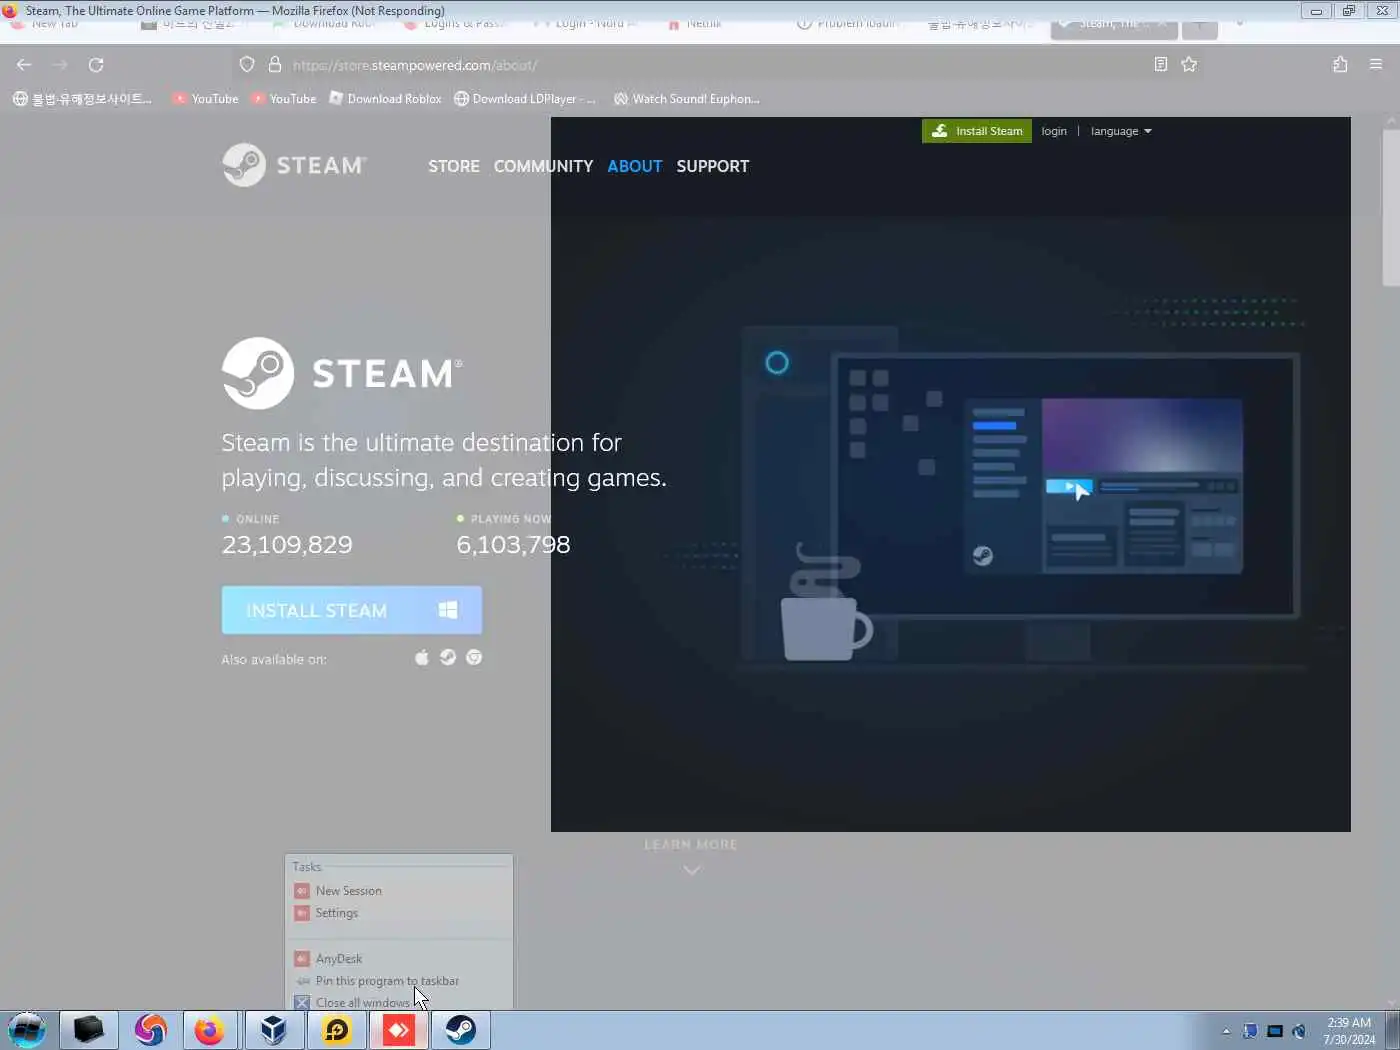The height and width of the screenshot is (1050, 1400).
Task: Click green Install Steam header button
Action: [977, 131]
